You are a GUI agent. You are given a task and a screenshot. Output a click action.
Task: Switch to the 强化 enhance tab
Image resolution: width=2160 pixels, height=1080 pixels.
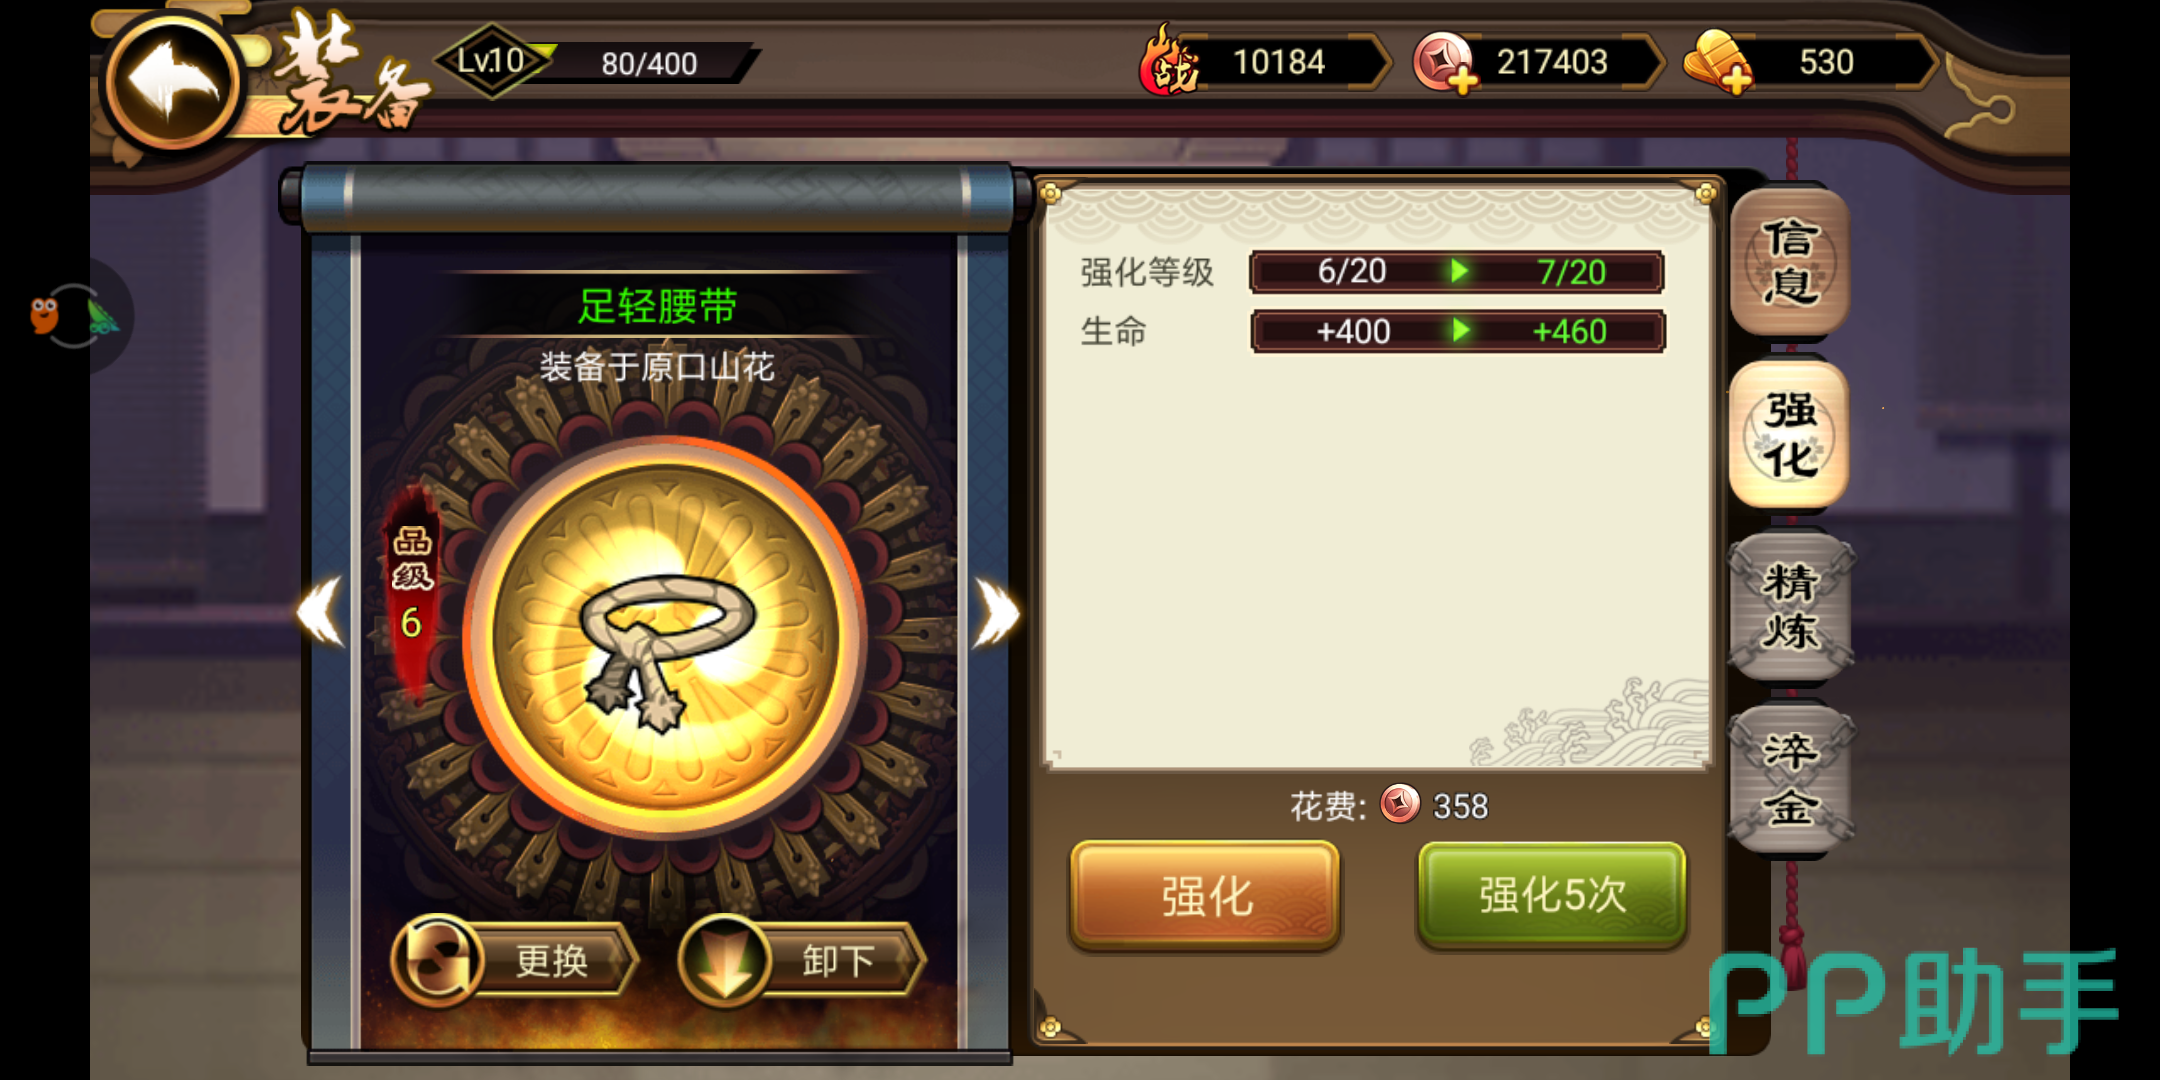click(x=1790, y=434)
